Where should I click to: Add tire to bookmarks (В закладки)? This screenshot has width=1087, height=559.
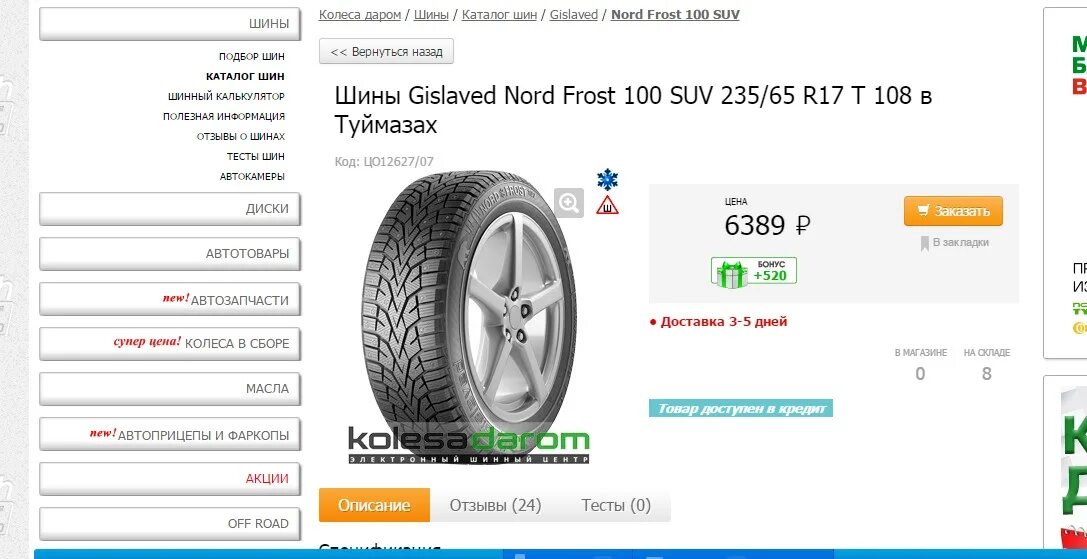(x=954, y=243)
